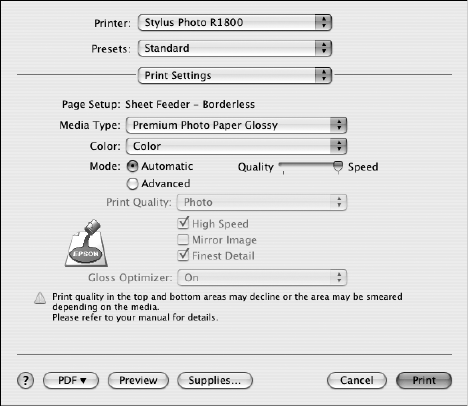Click the Epson ink bottle icon
The width and height of the screenshot is (468, 406).
click(x=86, y=243)
